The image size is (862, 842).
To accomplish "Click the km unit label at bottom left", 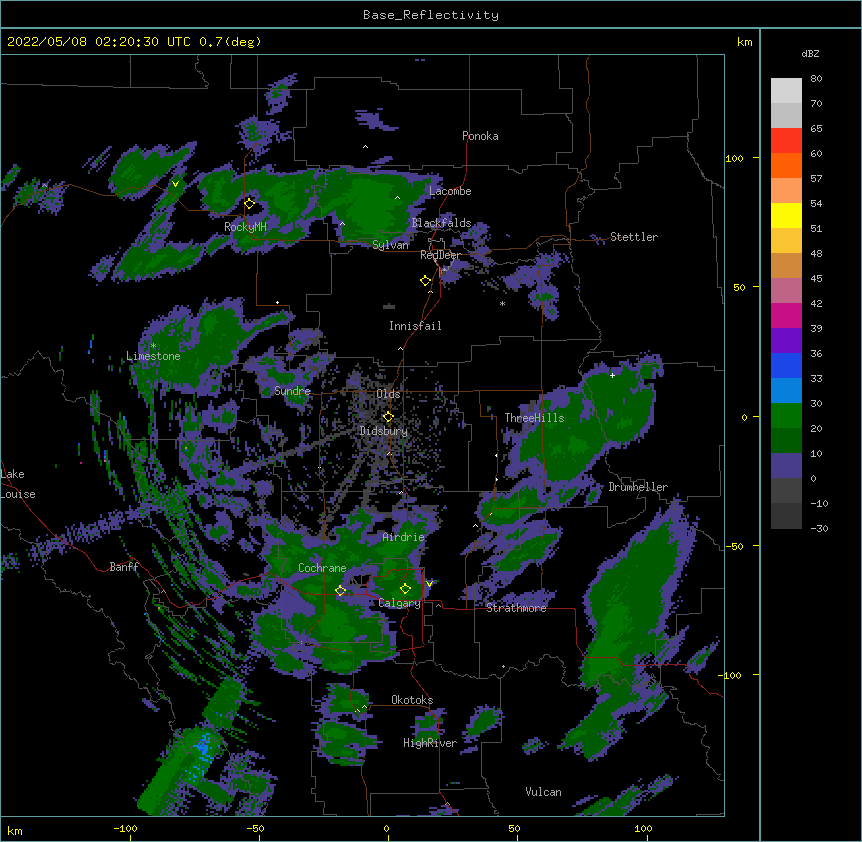I will point(15,830).
